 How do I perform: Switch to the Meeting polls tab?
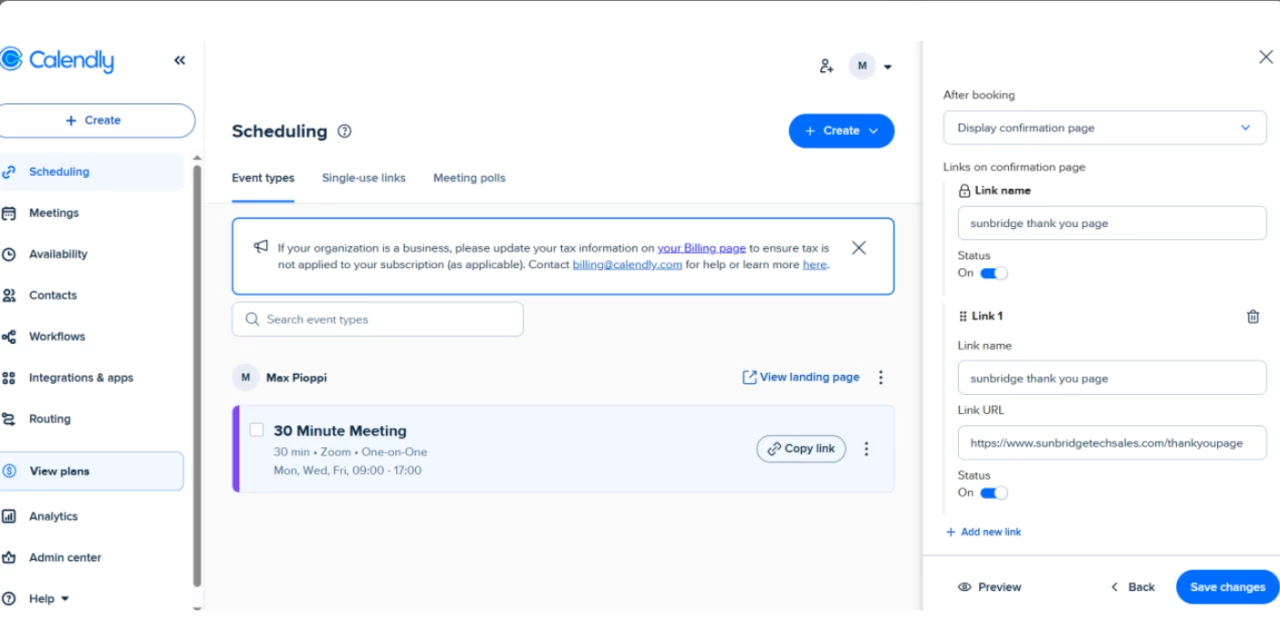point(469,178)
